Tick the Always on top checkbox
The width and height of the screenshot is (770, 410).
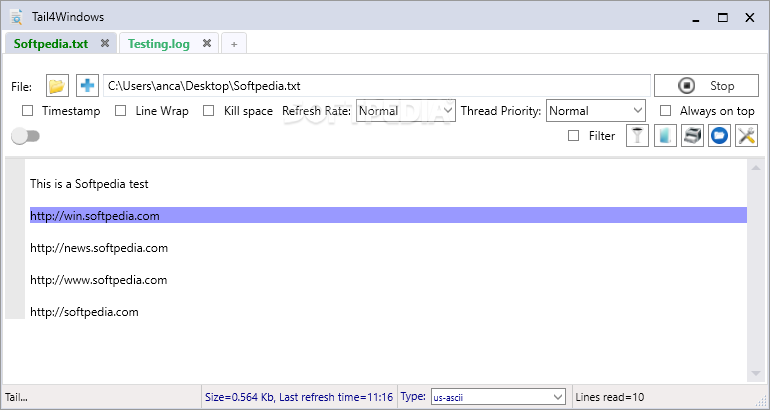click(665, 111)
